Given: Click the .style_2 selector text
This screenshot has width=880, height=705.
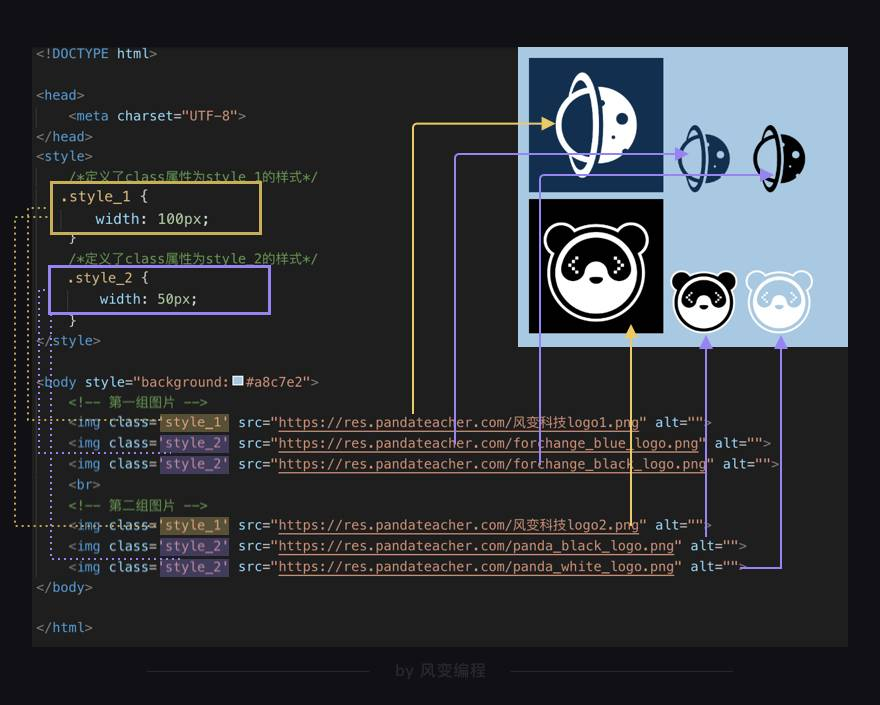Looking at the screenshot, I should [x=100, y=278].
